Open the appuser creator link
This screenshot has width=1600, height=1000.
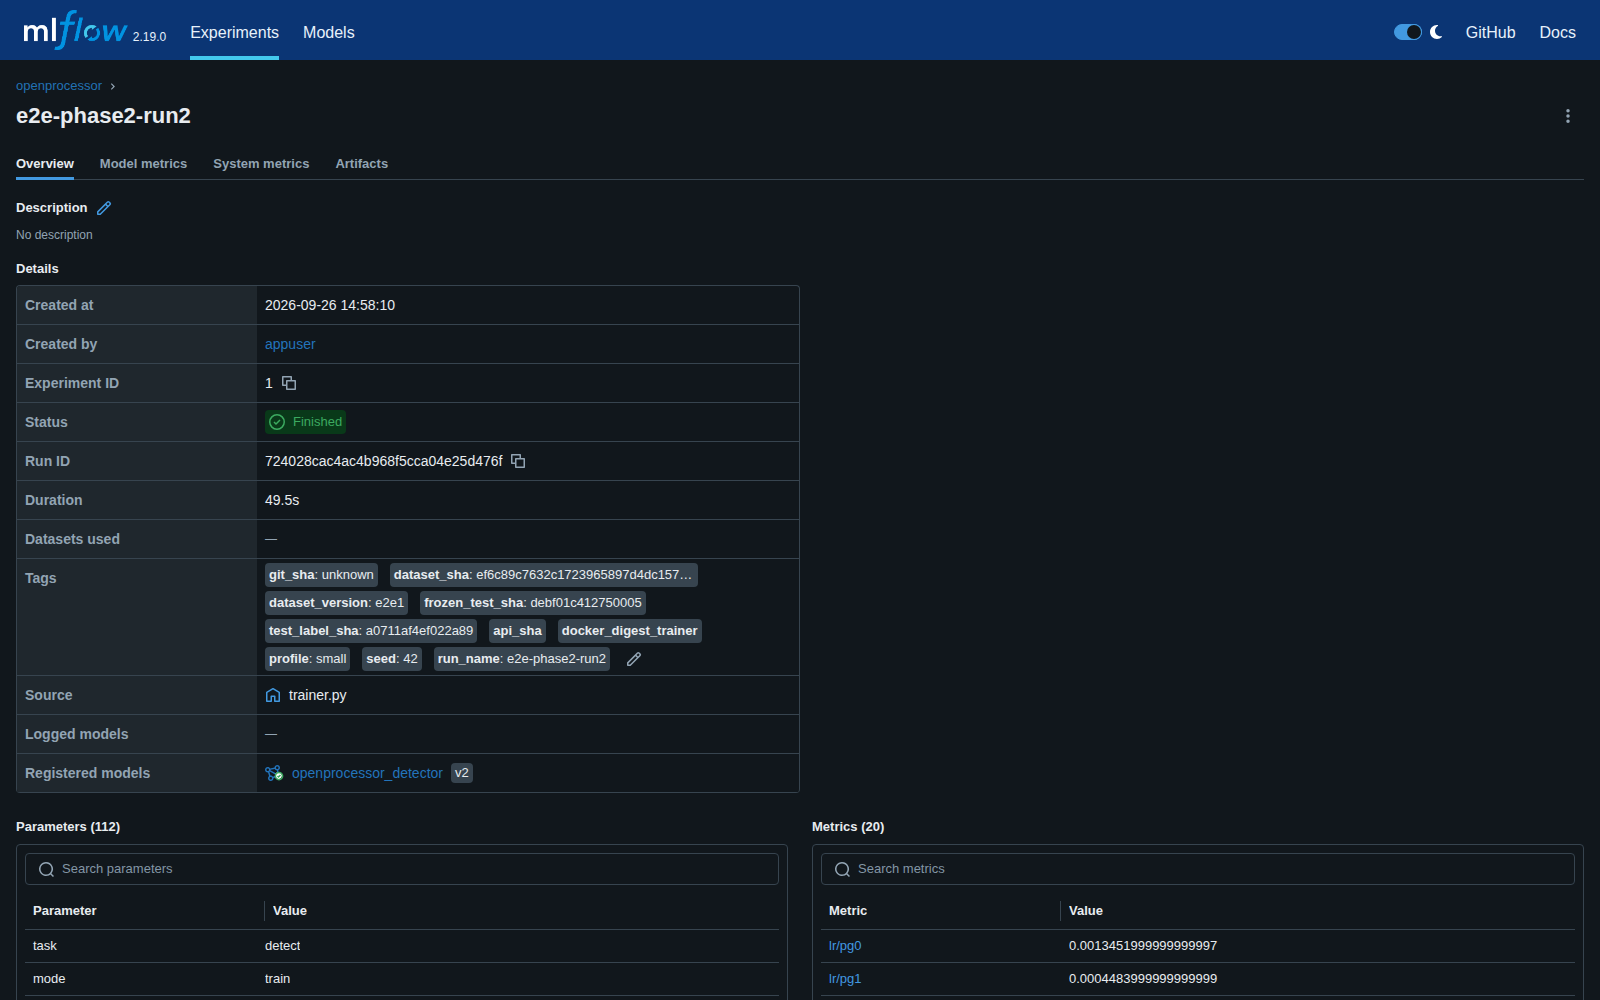click(x=290, y=344)
